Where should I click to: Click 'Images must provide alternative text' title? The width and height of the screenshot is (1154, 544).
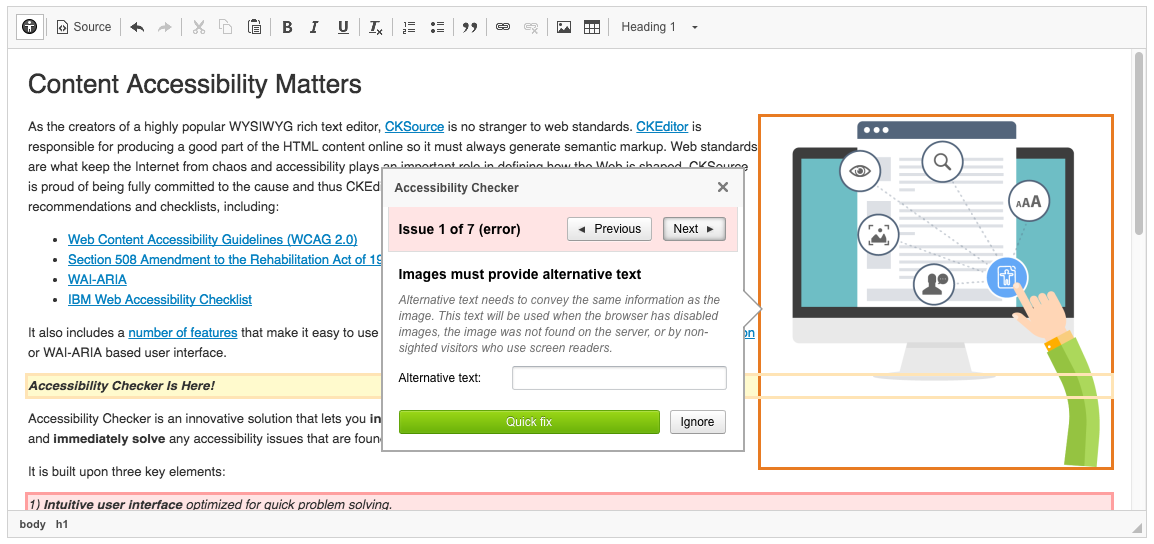tap(520, 275)
